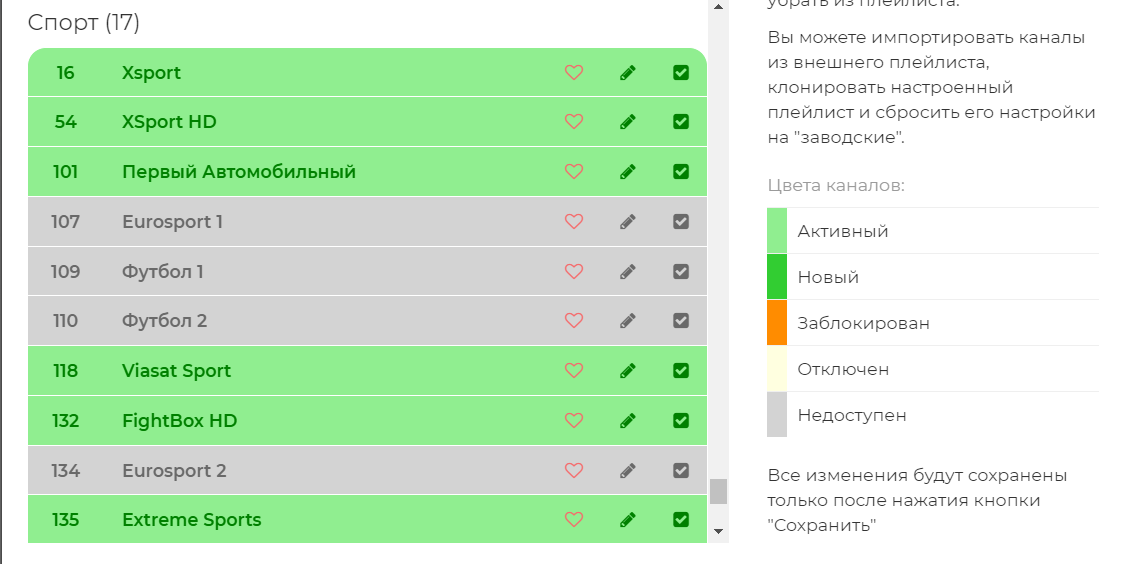This screenshot has height=564, width=1122.
Task: Disable the Extreme Sports channel checkbox
Action: coord(681,520)
